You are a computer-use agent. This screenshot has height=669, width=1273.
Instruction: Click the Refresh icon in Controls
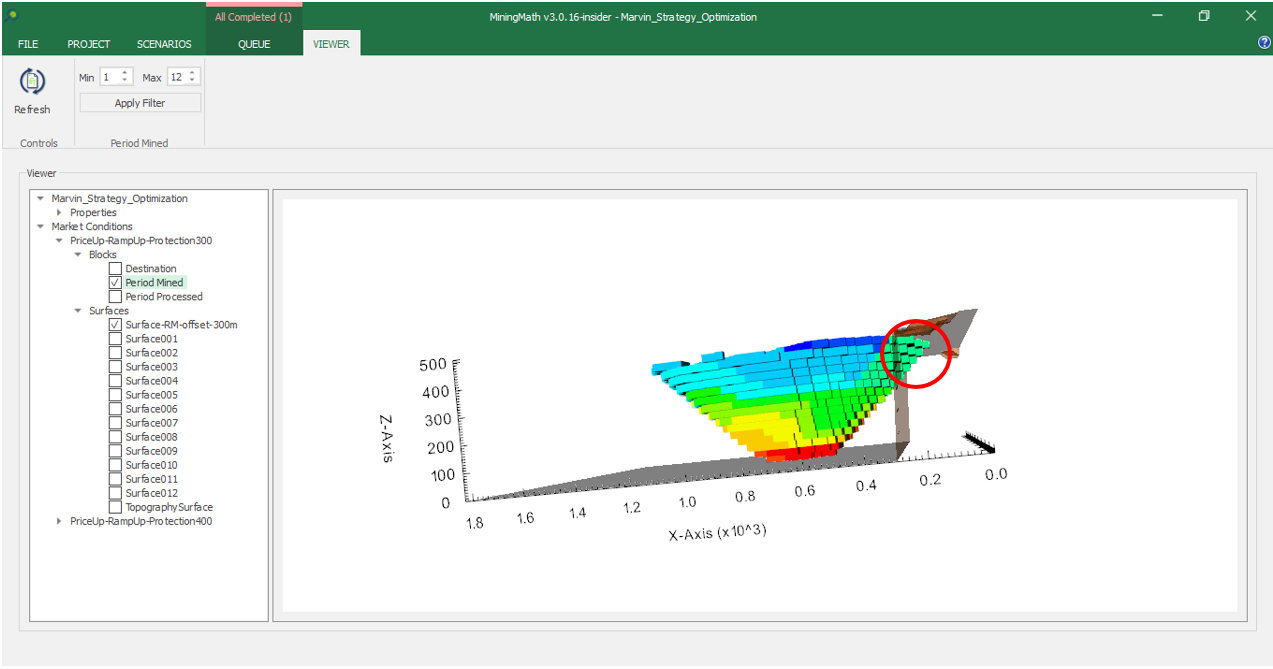coord(32,82)
